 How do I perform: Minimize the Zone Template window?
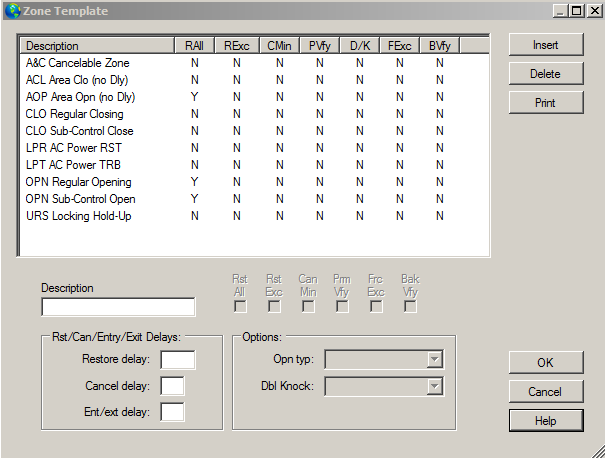[561, 11]
